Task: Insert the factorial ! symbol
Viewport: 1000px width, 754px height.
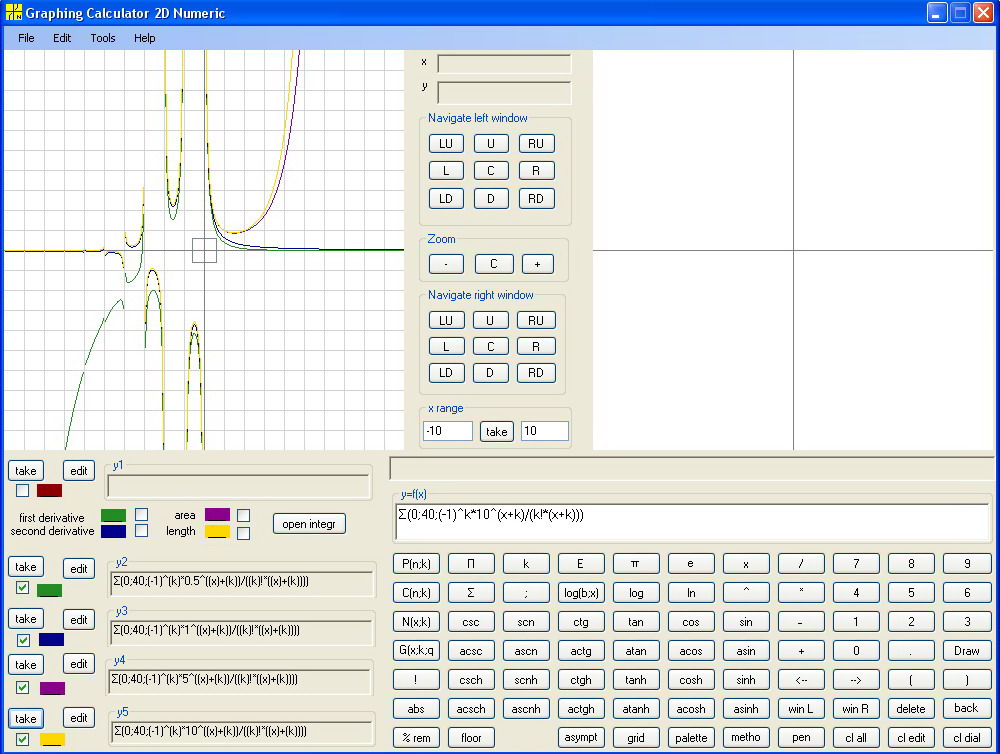Action: click(x=416, y=680)
